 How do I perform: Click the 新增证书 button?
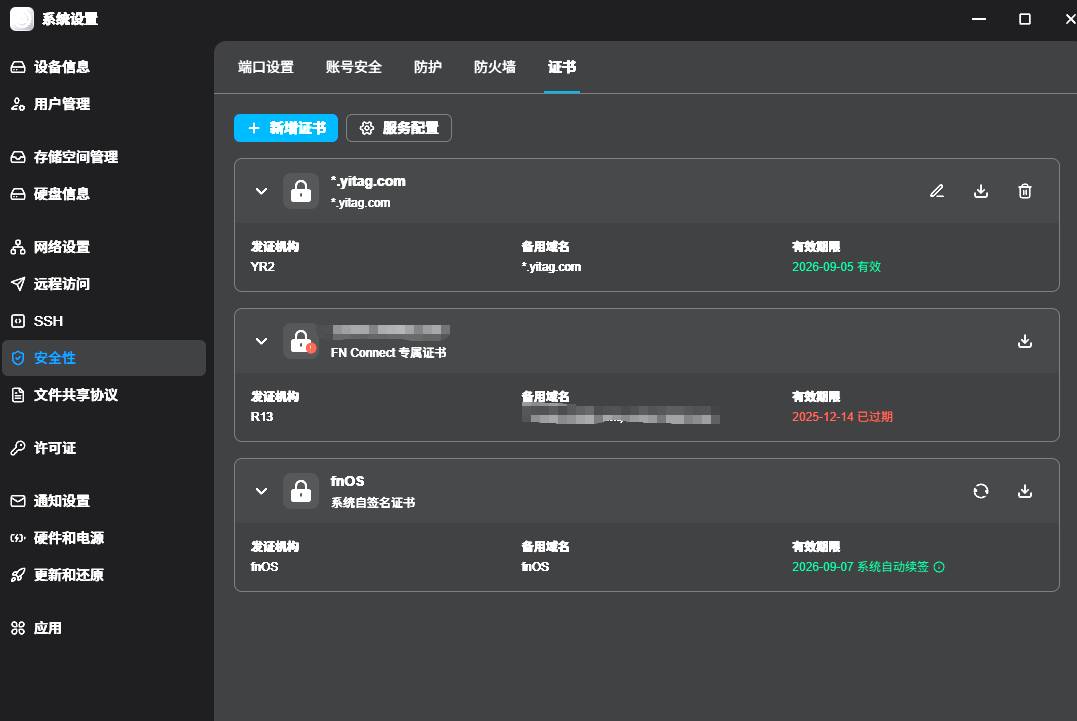(x=286, y=128)
